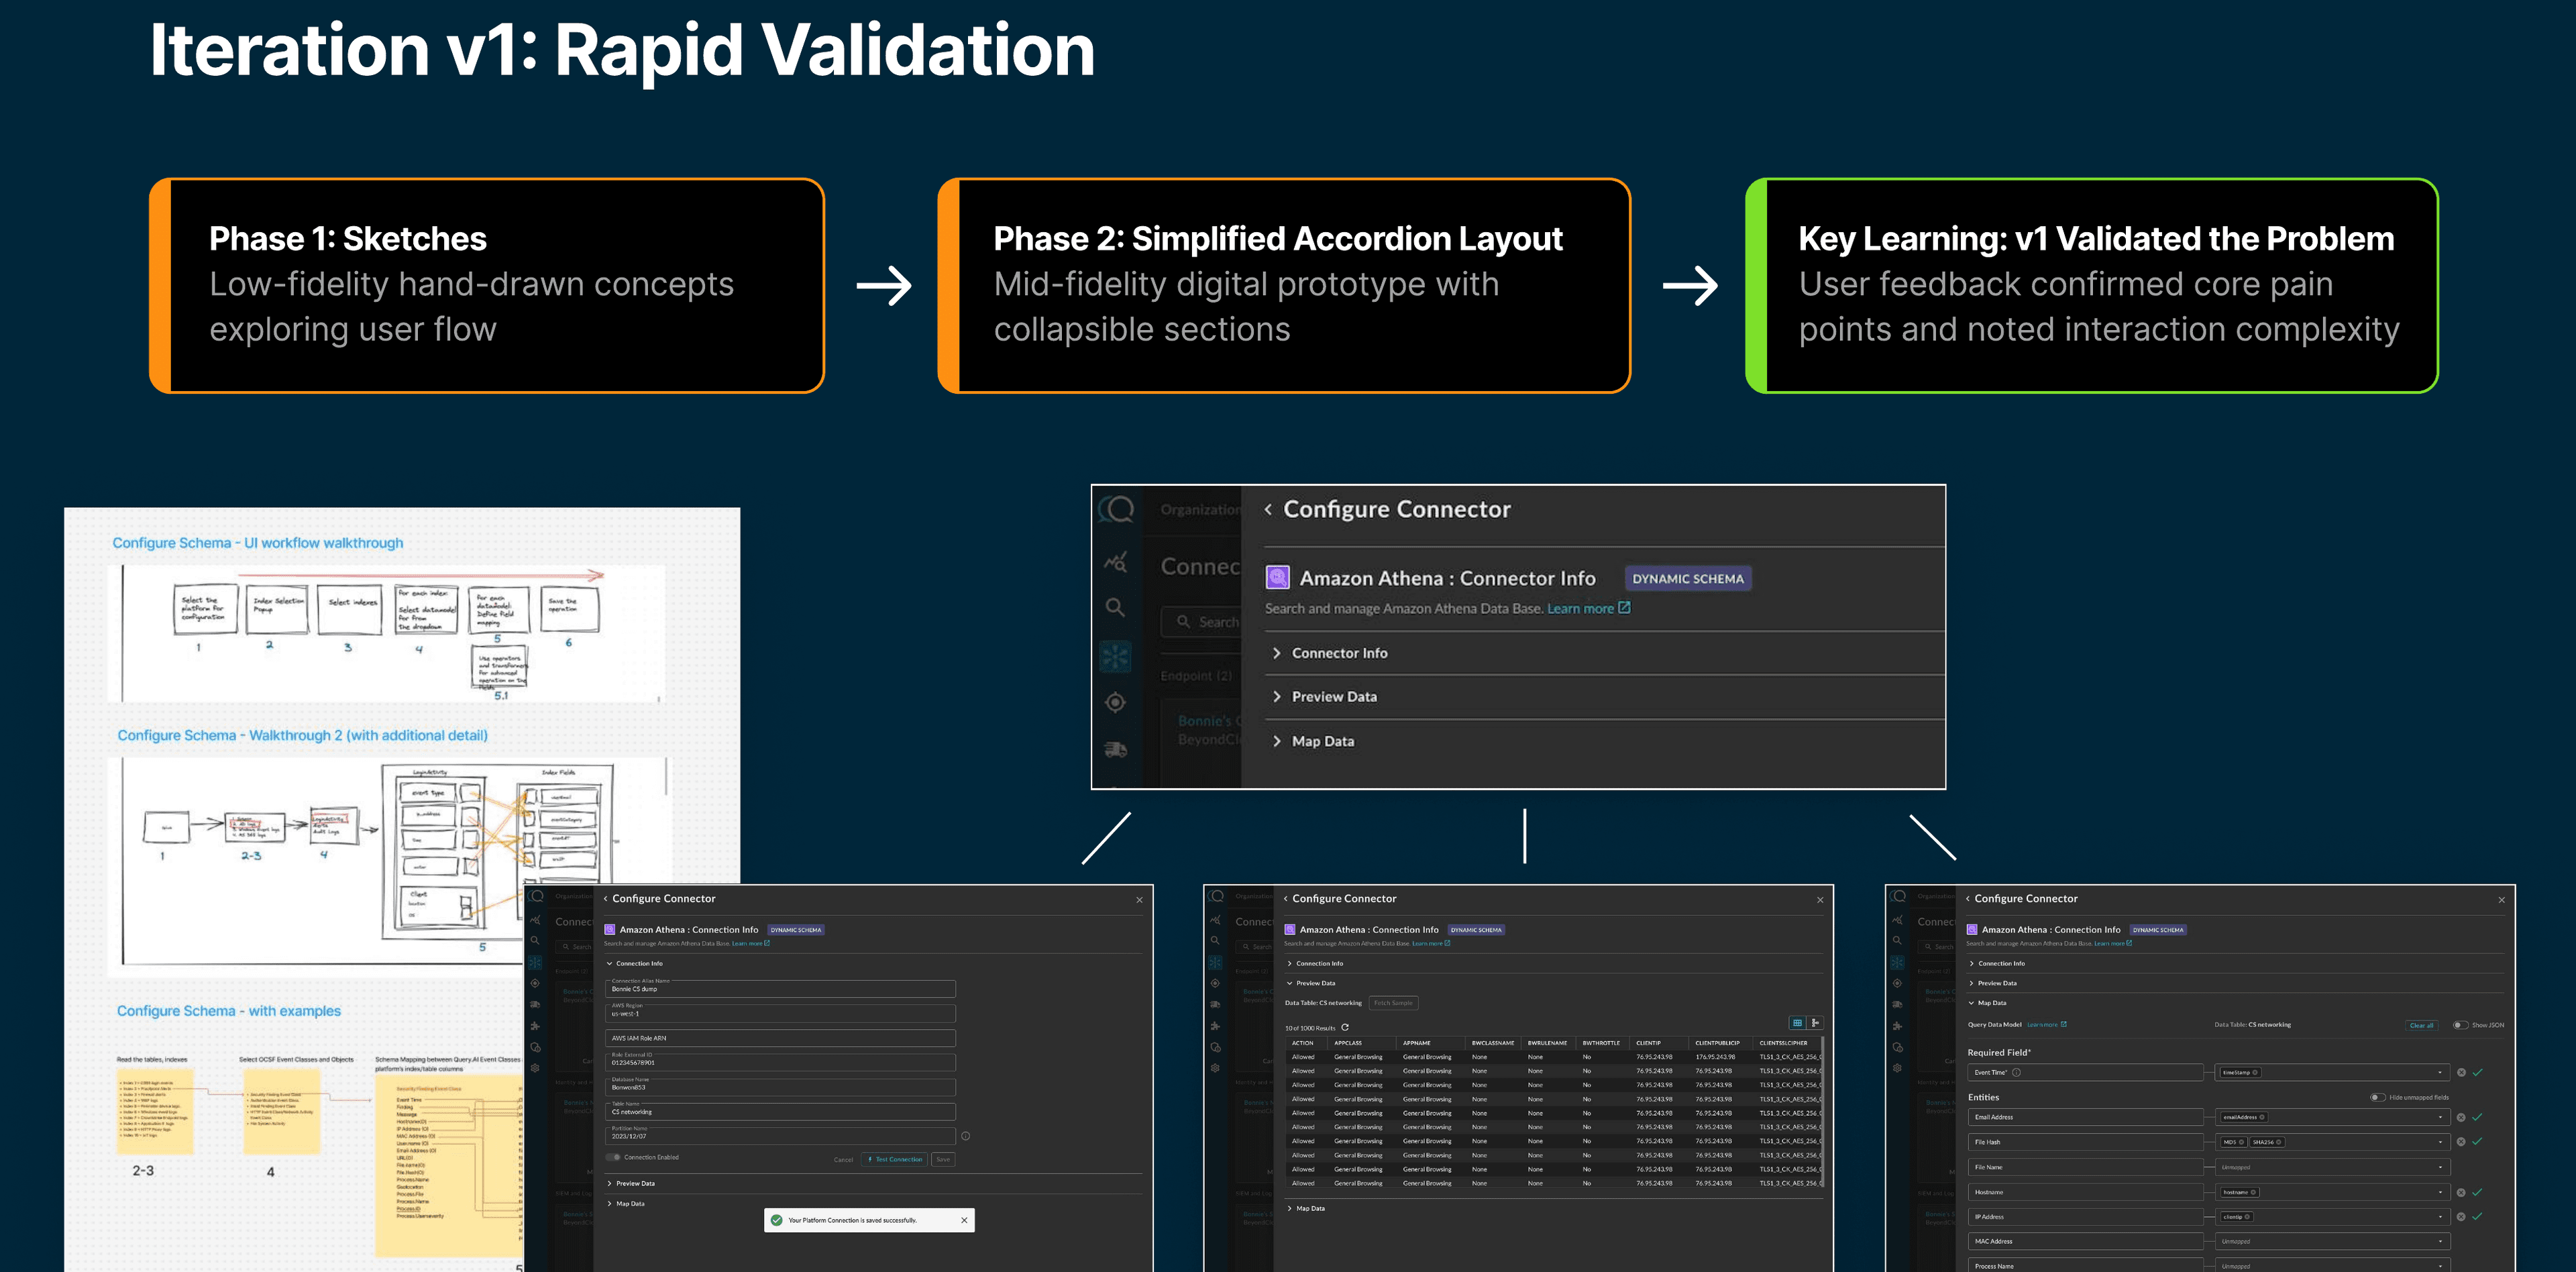Click truck icon in top large panel sidebar

pos(1116,749)
